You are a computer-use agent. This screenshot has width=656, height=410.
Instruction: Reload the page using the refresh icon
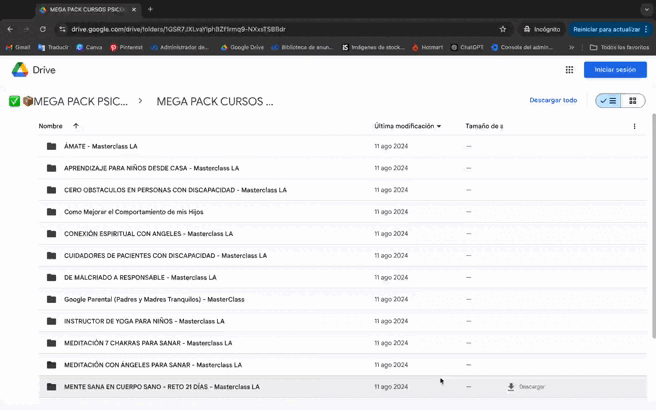tap(43, 29)
